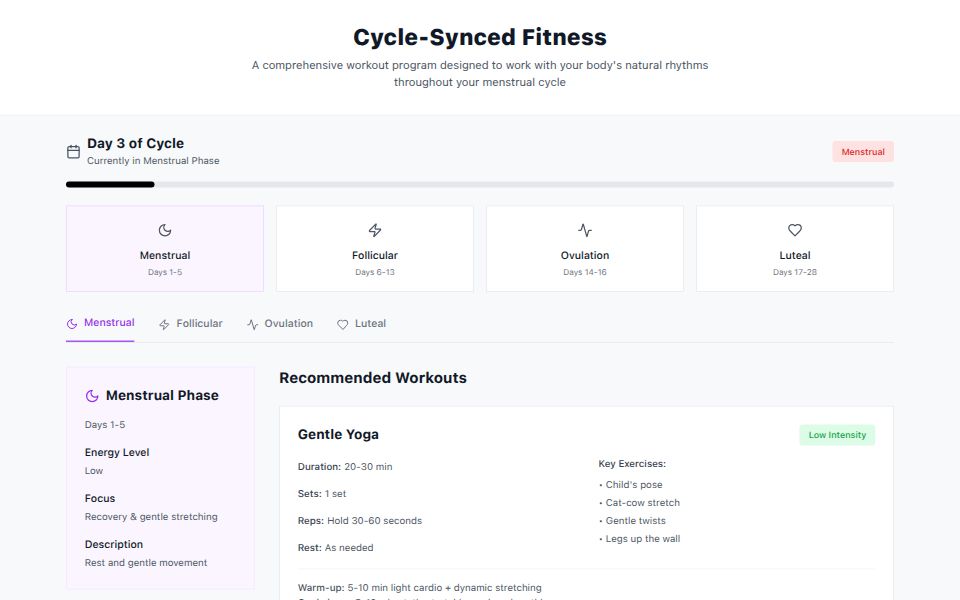Screen dimensions: 960x600
Task: Click the Low Intensity badge on Gentle Yoga
Action: [836, 434]
